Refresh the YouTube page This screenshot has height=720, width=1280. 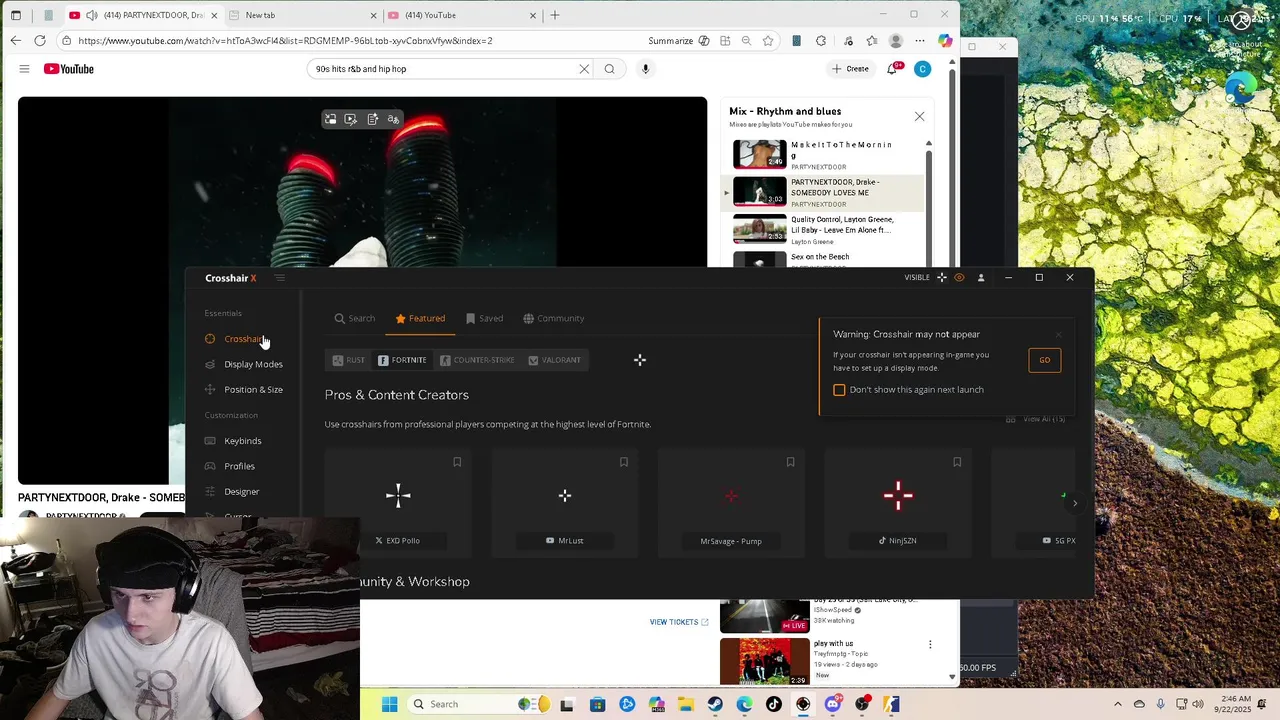tap(40, 41)
